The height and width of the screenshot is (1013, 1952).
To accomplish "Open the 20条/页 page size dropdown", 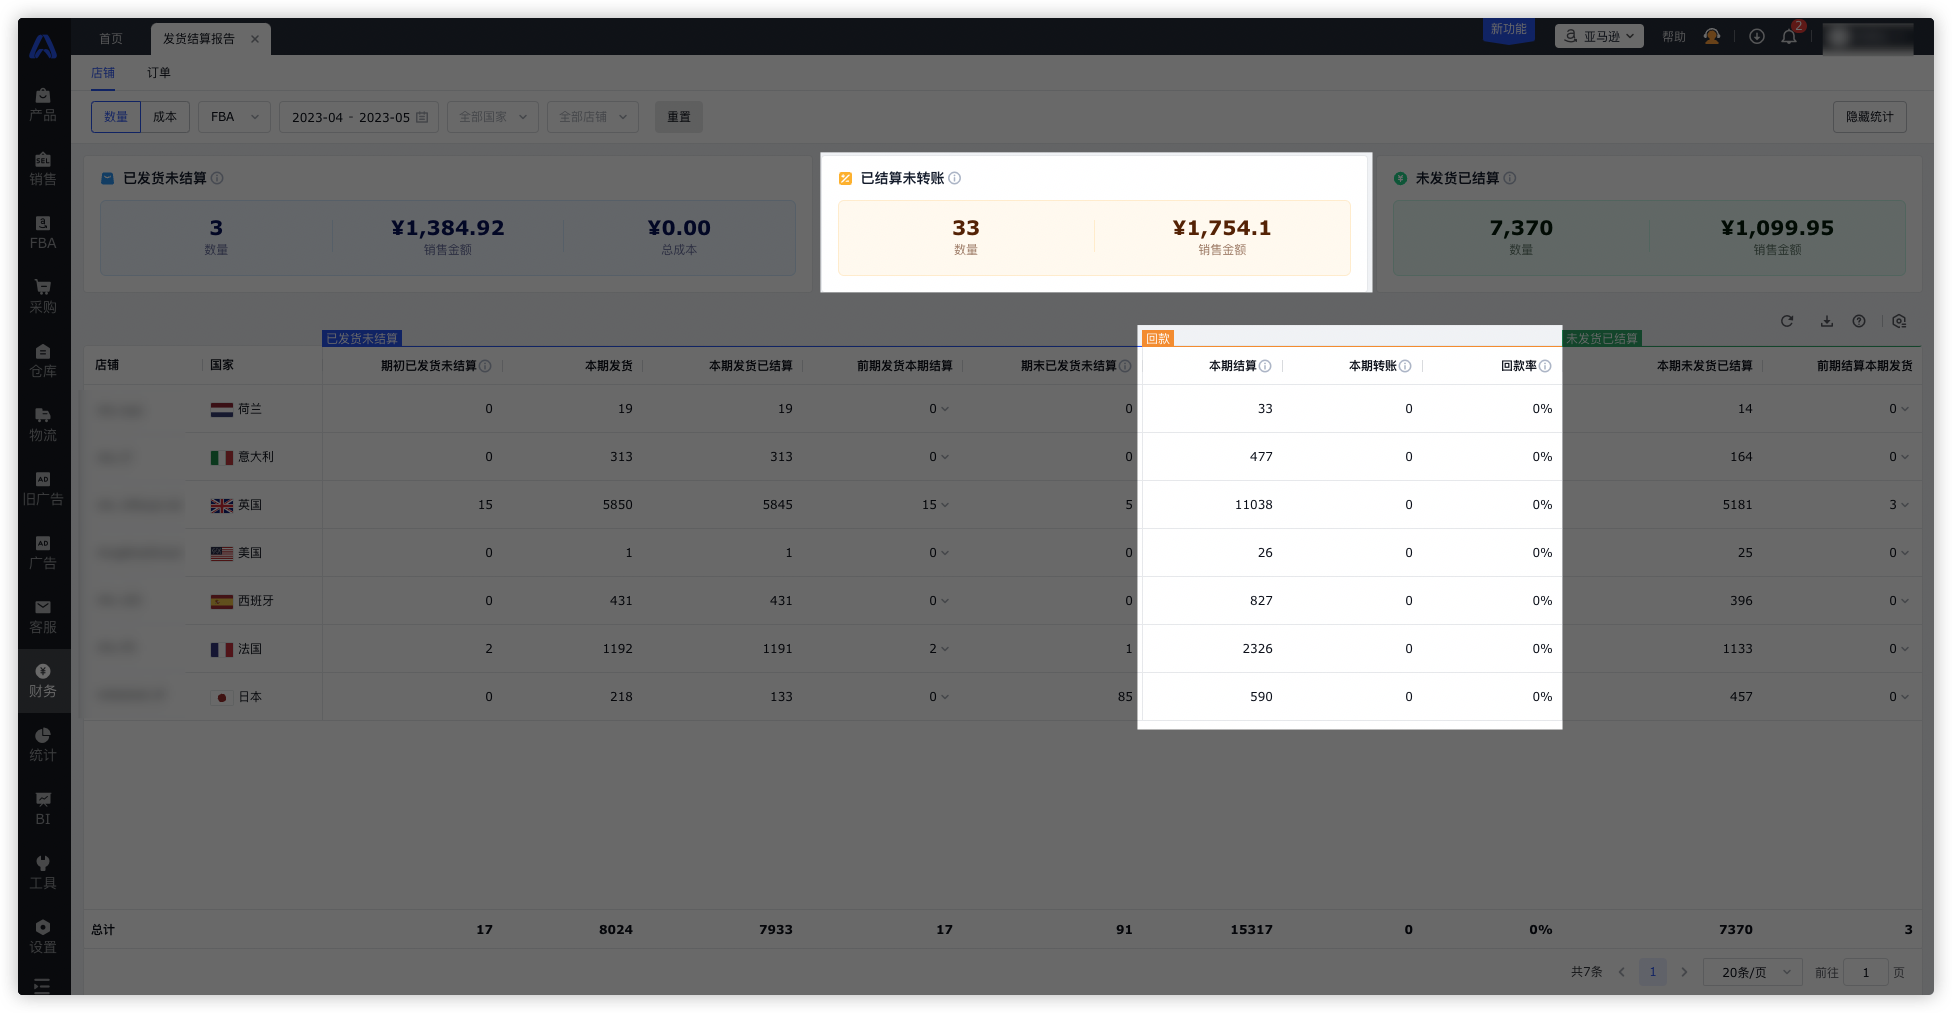I will click(x=1753, y=972).
